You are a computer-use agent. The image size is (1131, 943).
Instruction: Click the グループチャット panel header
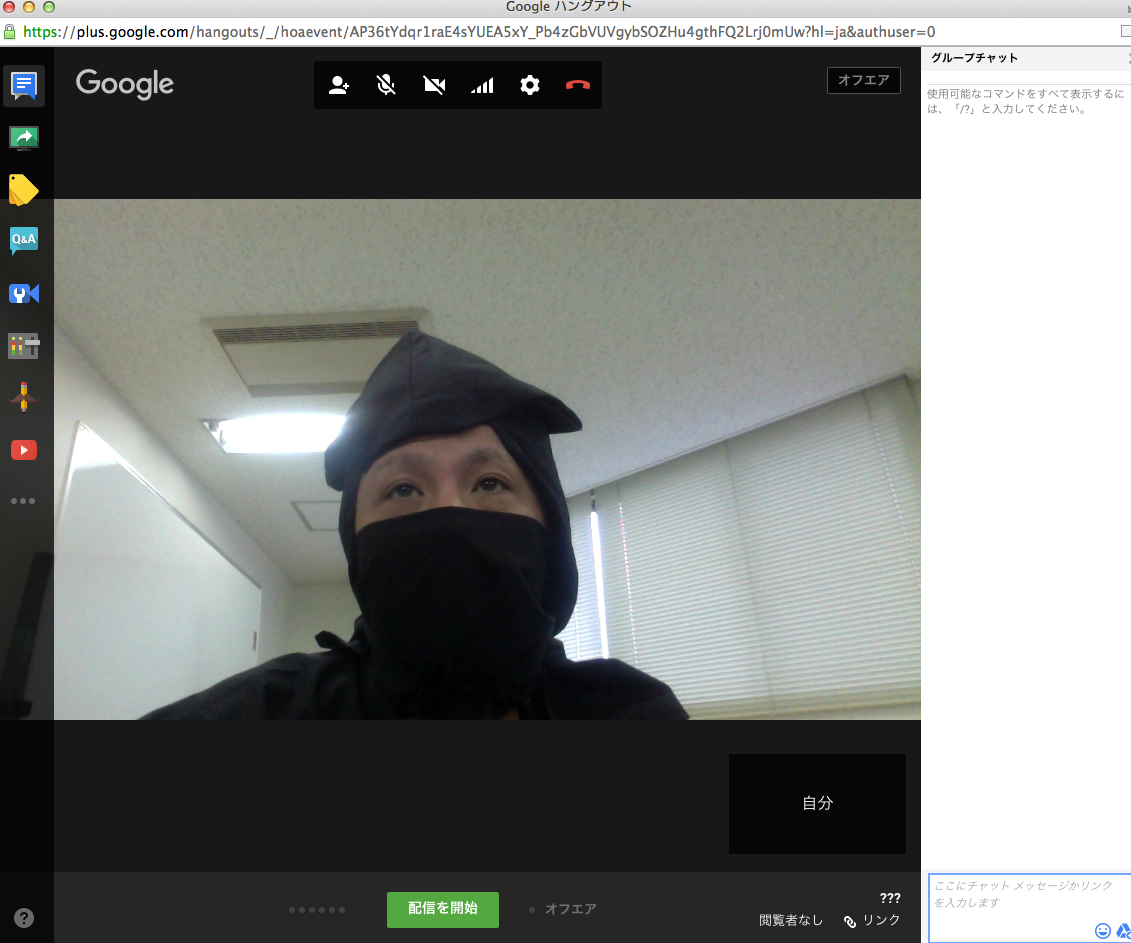click(974, 58)
